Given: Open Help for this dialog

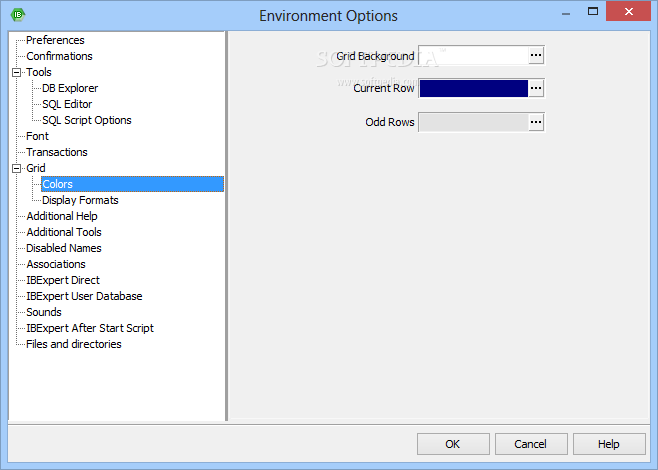Looking at the screenshot, I should [609, 444].
